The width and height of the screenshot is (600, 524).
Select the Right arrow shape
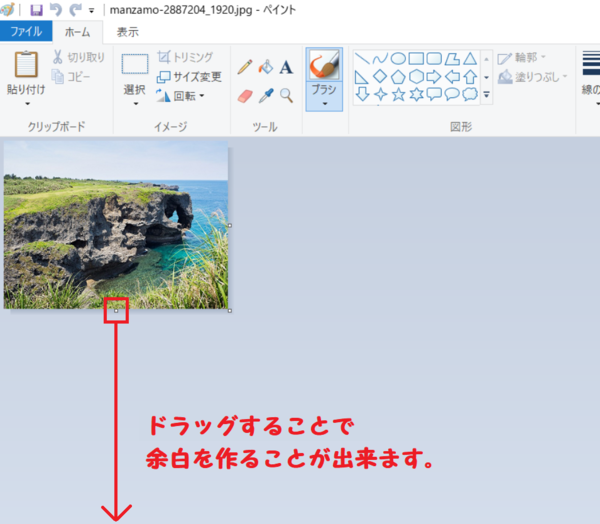[x=434, y=77]
